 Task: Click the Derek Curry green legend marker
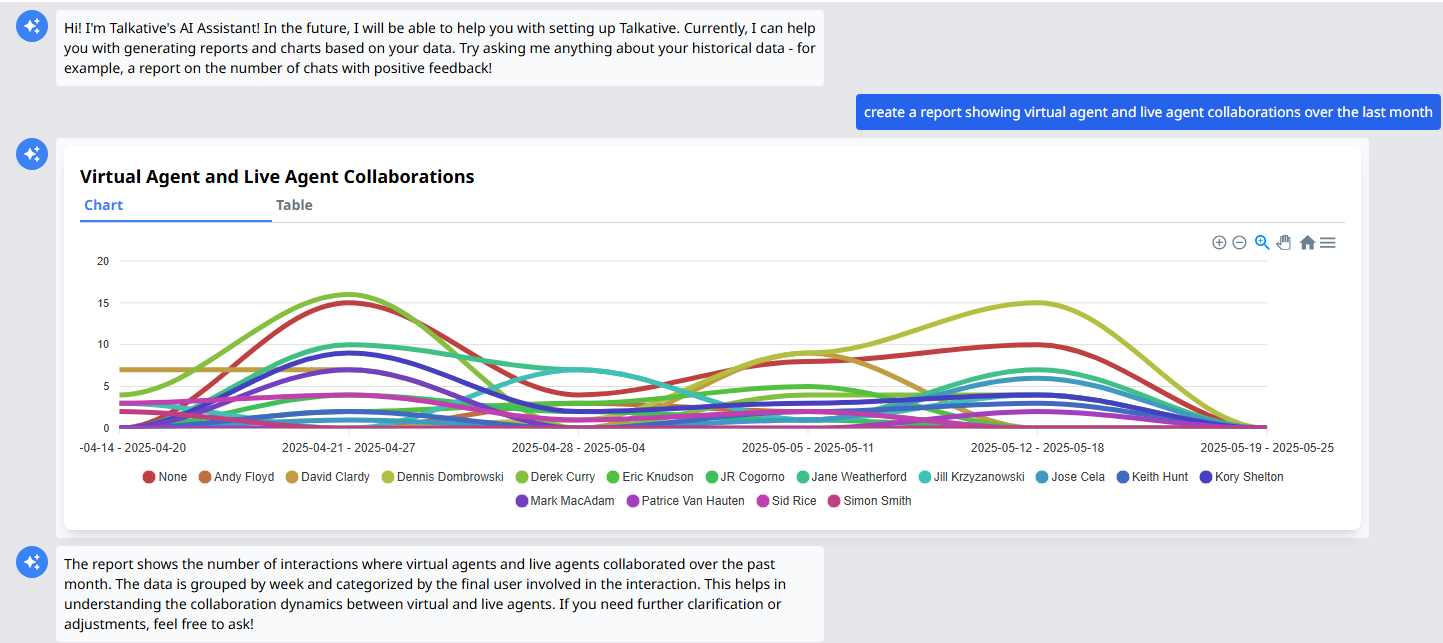click(521, 477)
